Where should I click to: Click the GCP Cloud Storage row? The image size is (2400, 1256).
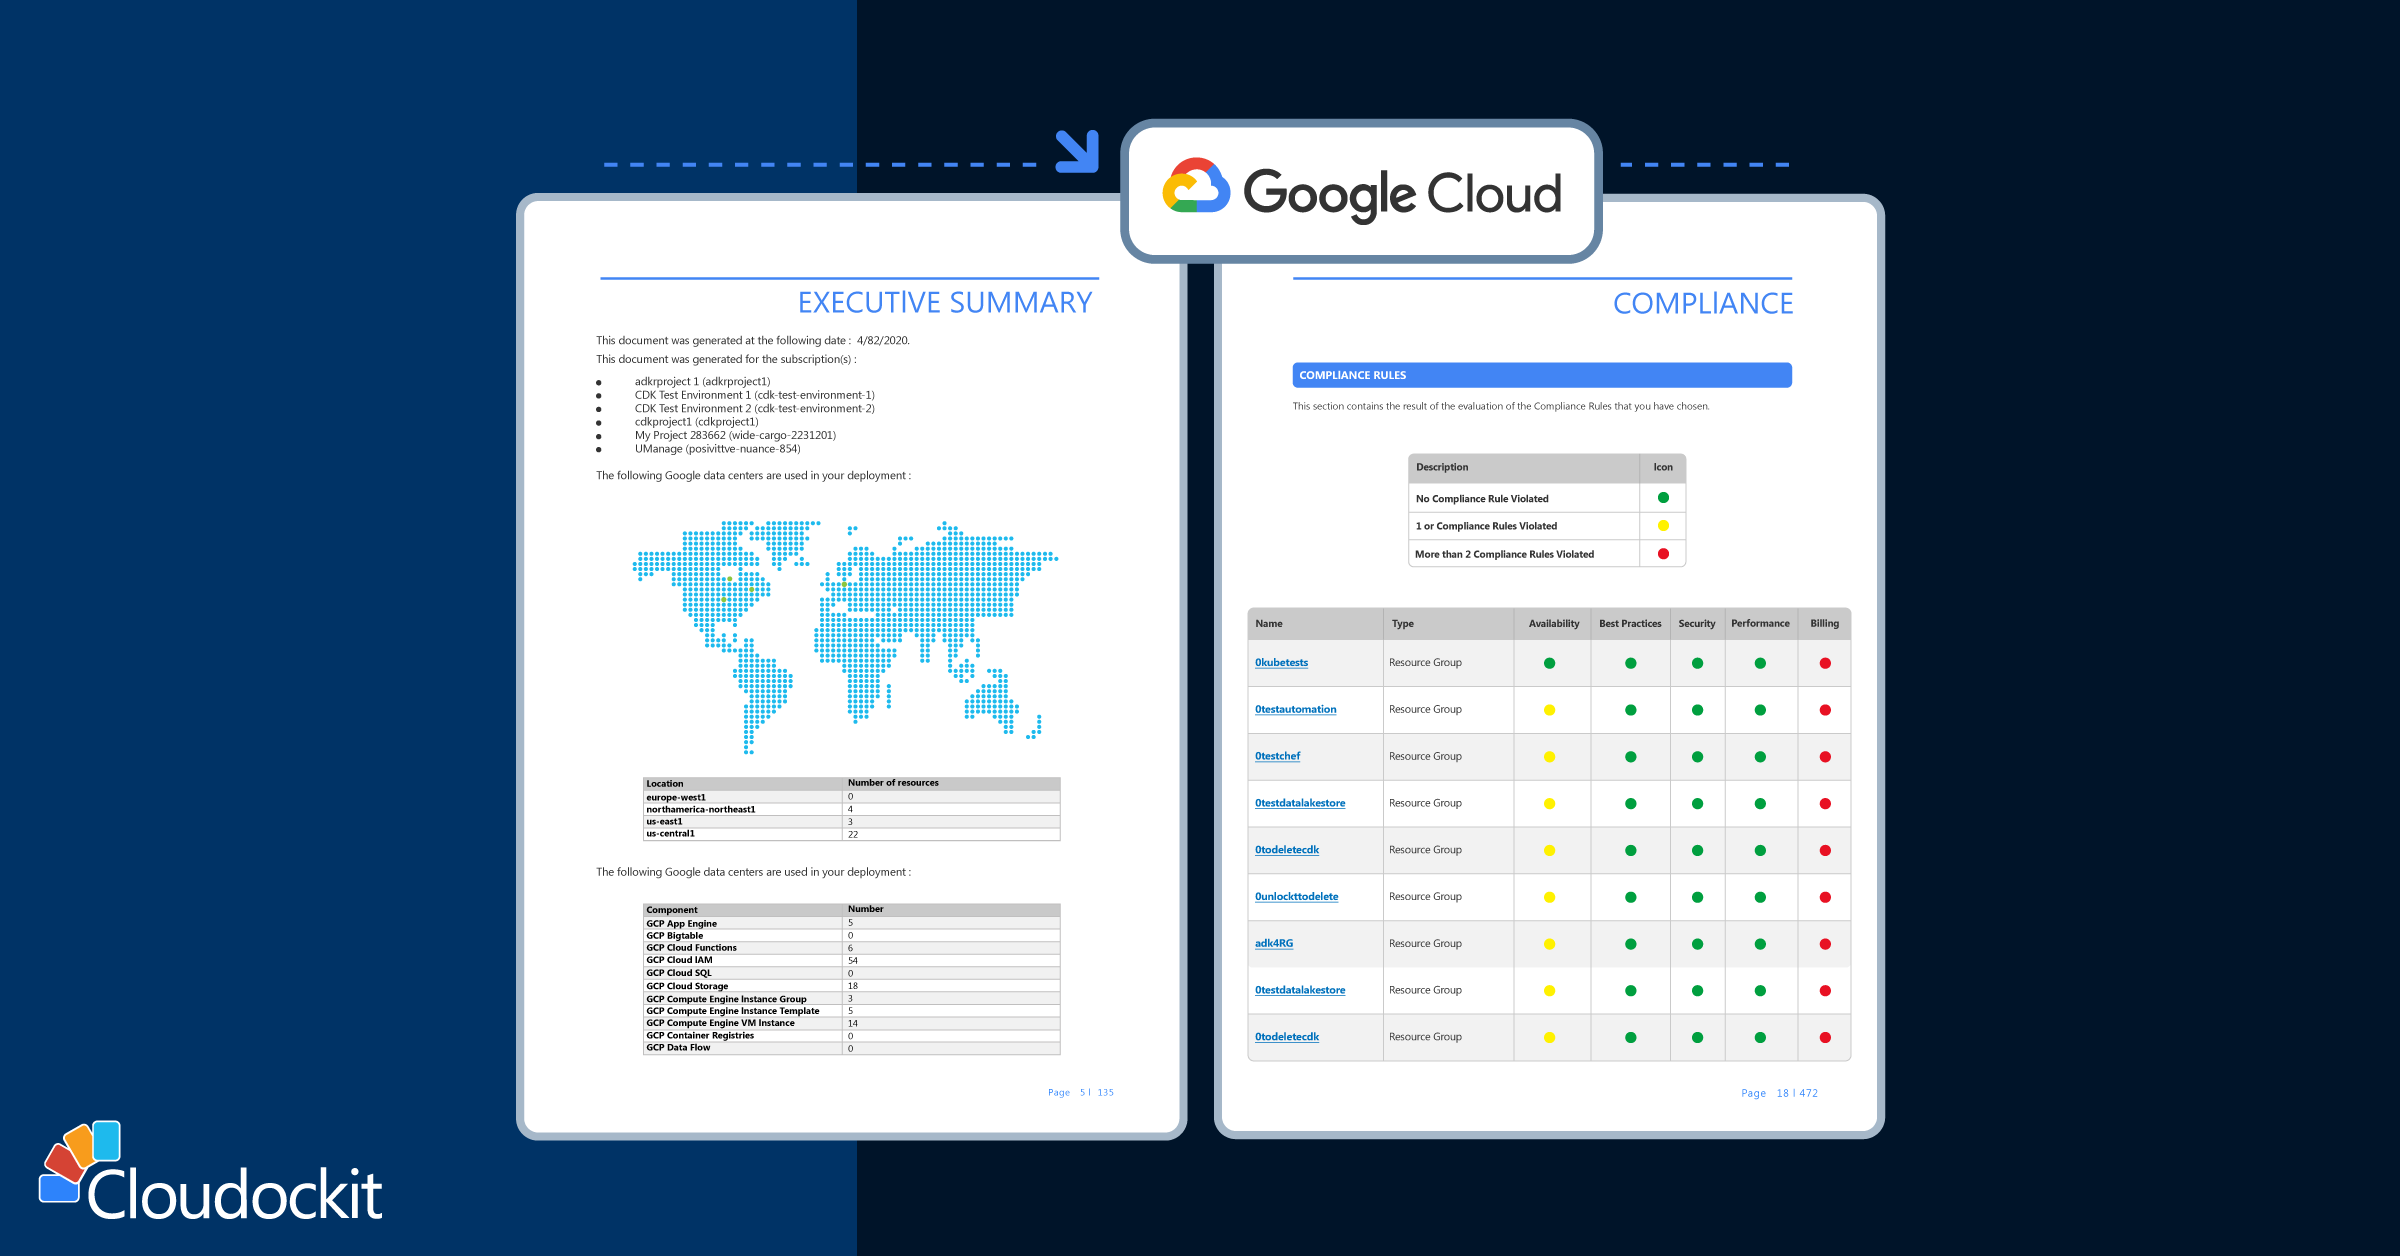pyautogui.click(x=851, y=985)
